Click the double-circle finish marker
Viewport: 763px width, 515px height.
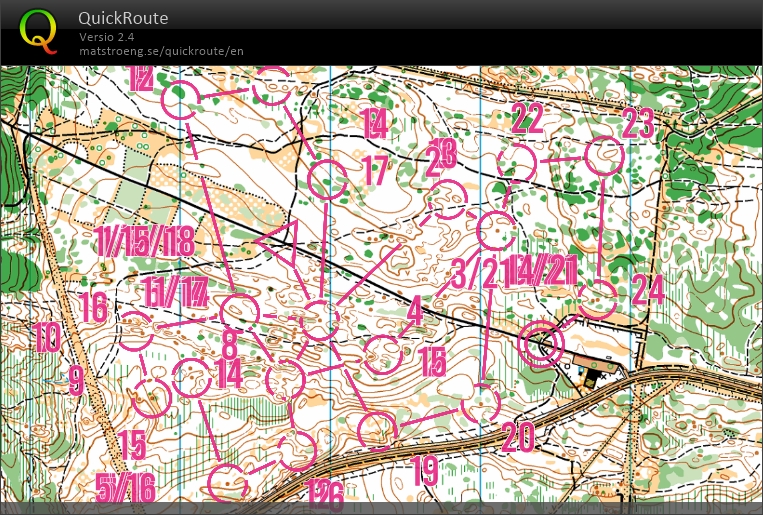[541, 345]
